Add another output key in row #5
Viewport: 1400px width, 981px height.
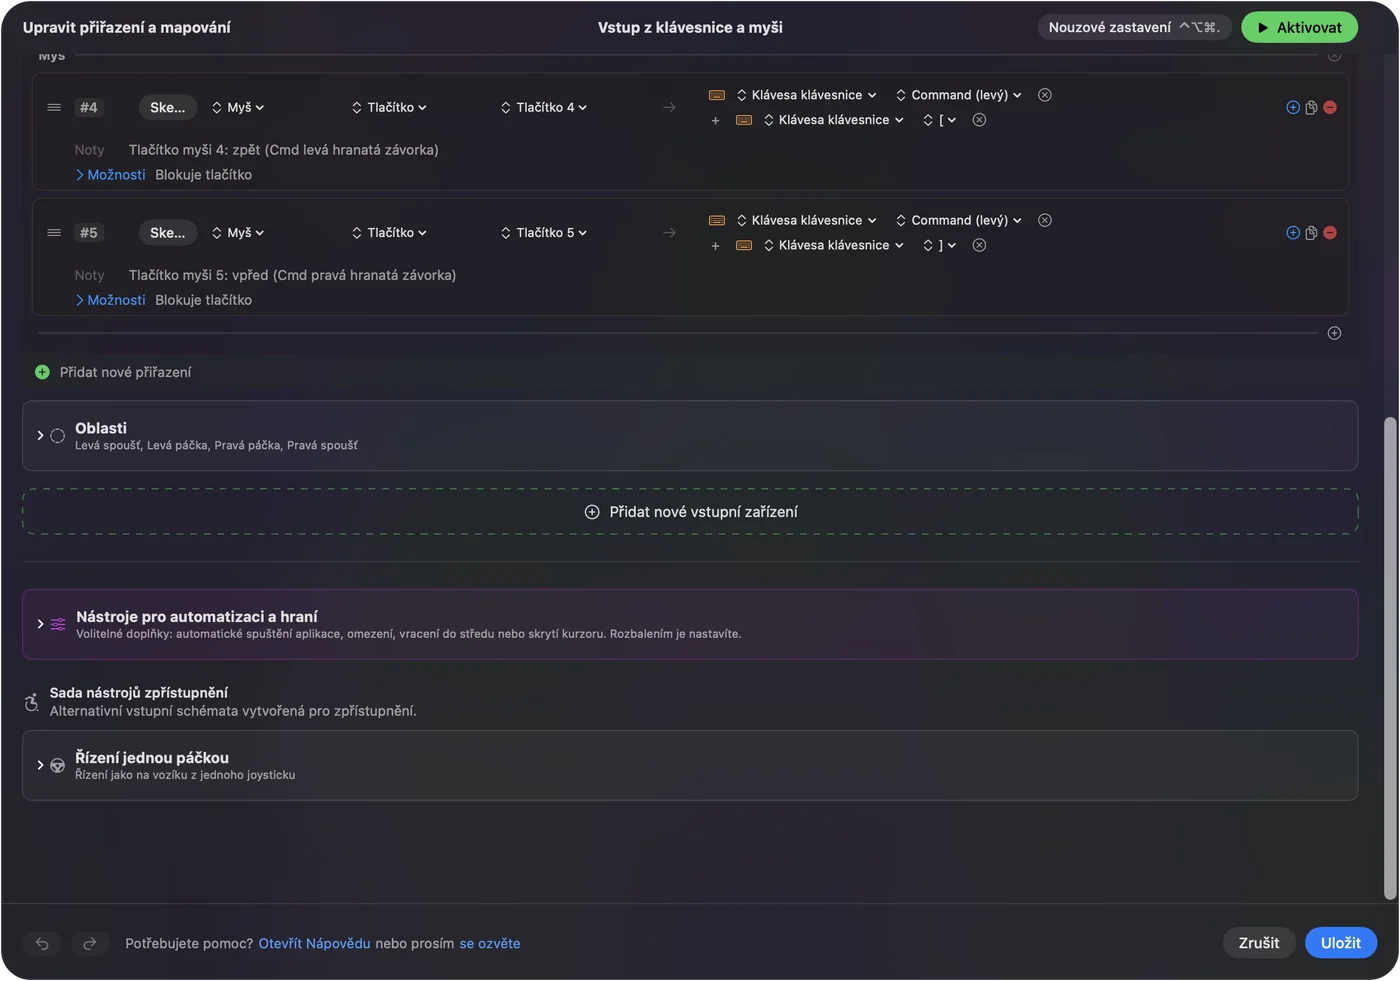715,246
